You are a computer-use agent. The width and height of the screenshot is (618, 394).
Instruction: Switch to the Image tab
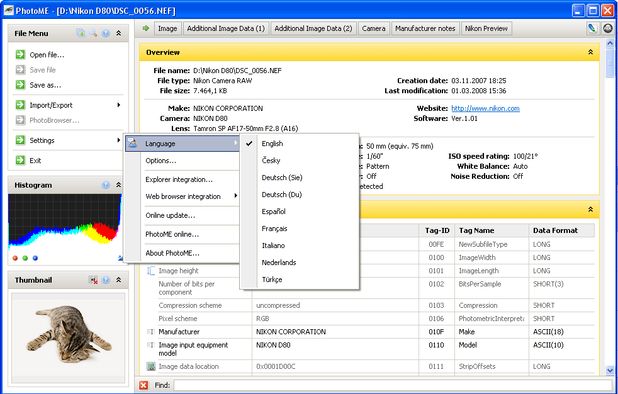coord(168,28)
